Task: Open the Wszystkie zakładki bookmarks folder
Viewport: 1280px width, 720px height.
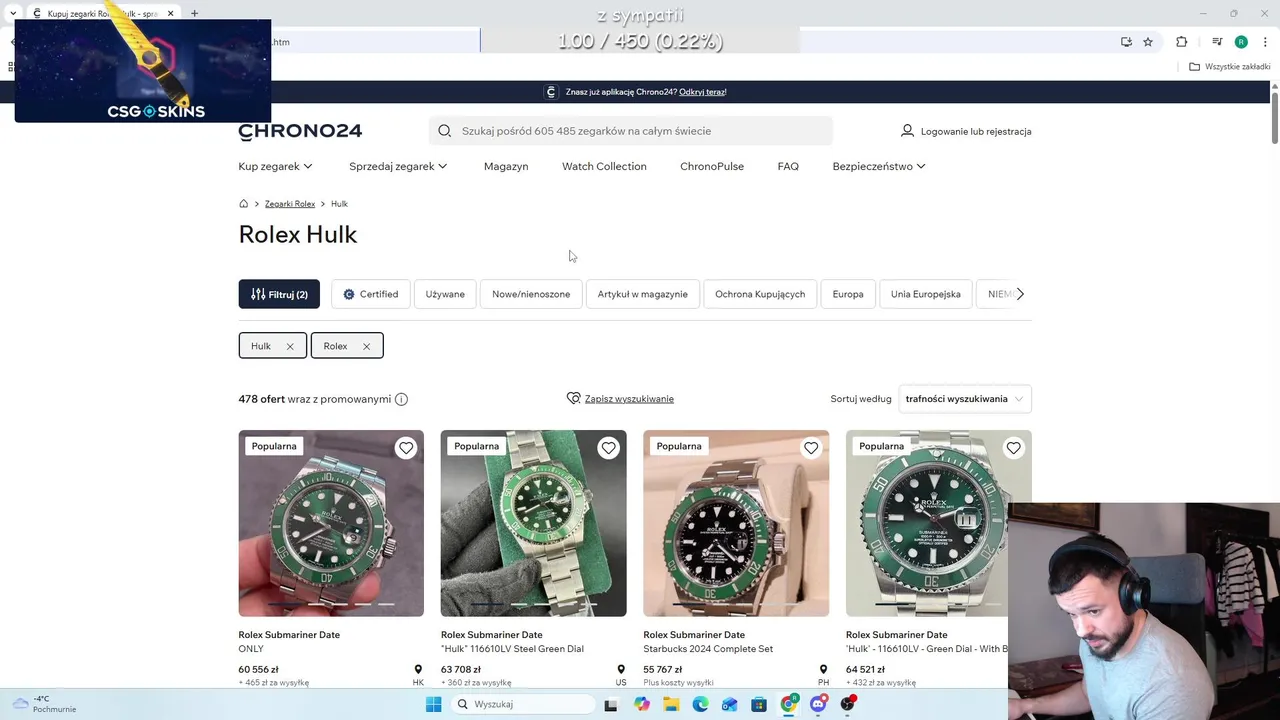Action: pyautogui.click(x=1229, y=67)
